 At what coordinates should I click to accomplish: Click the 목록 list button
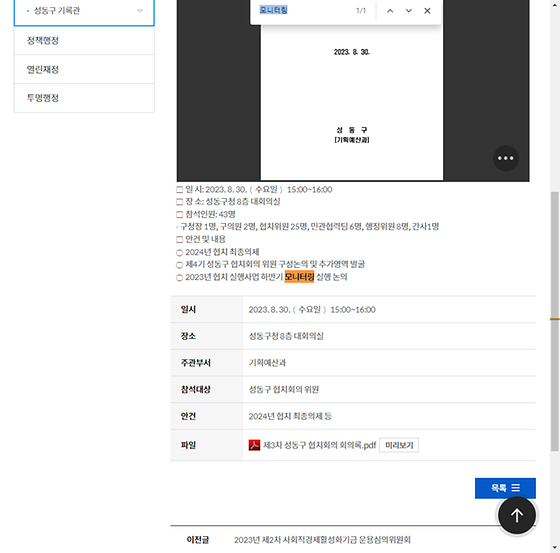(x=505, y=488)
